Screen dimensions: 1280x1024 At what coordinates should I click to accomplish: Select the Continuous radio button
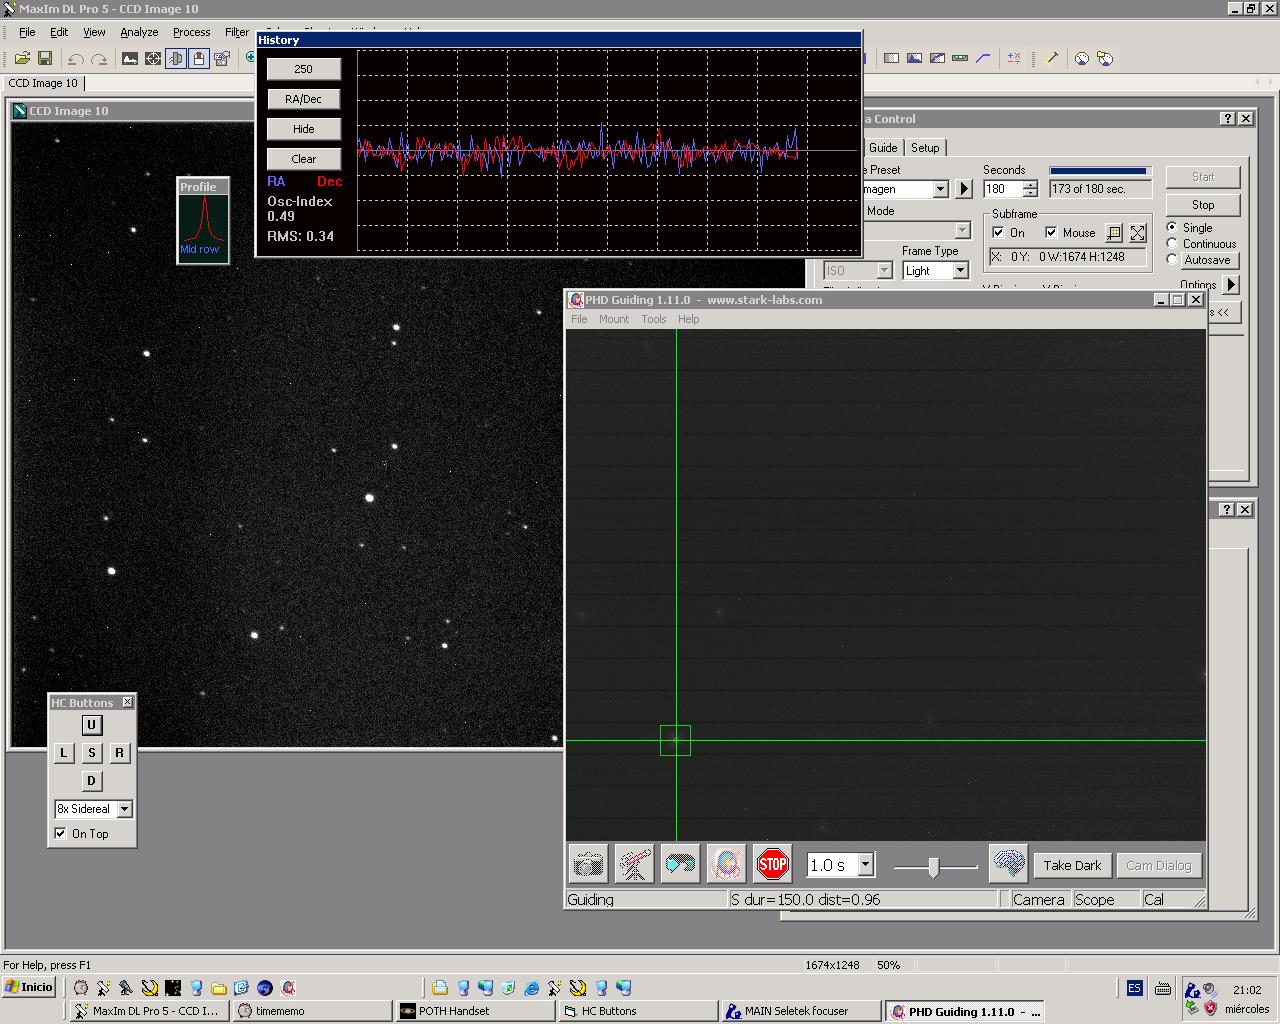point(1172,244)
